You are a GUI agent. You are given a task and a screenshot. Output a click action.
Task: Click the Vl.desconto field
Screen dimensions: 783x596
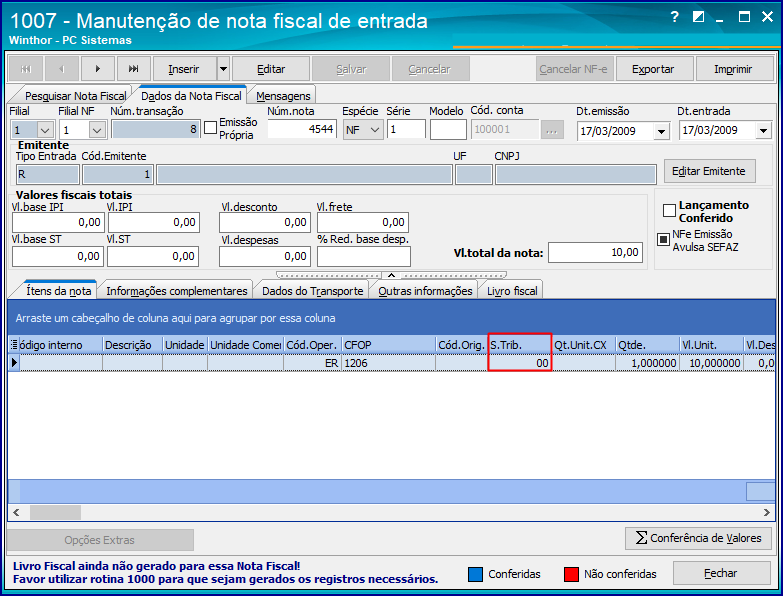tap(265, 223)
